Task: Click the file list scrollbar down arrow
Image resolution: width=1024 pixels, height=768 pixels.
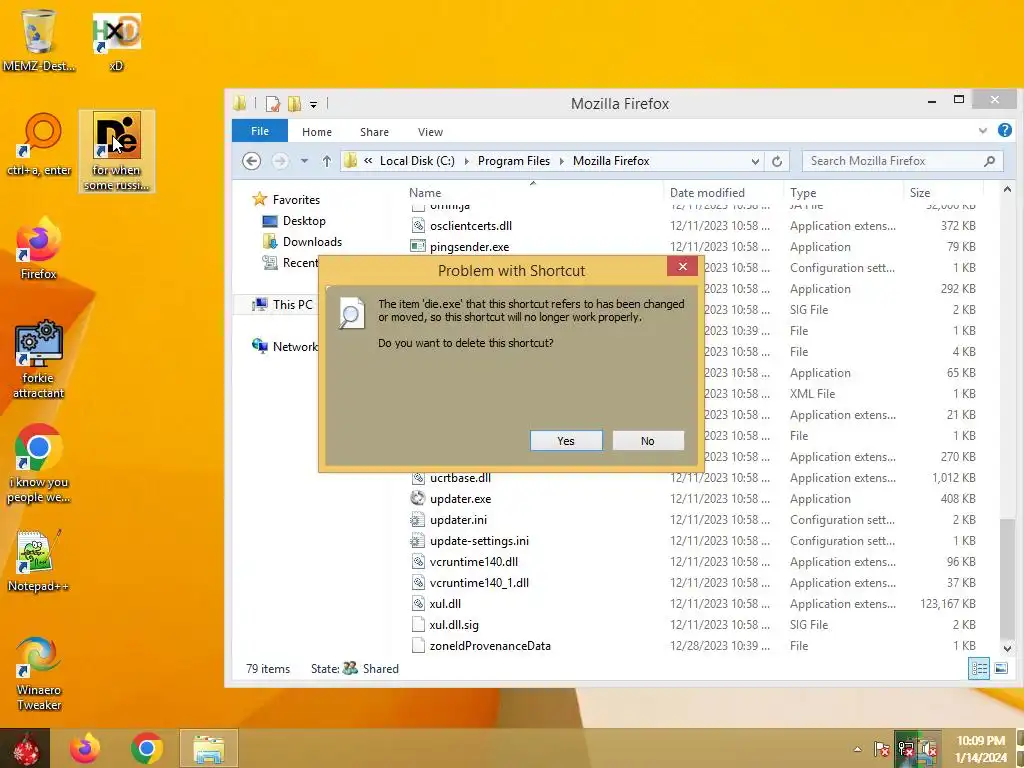Action: 1007,648
